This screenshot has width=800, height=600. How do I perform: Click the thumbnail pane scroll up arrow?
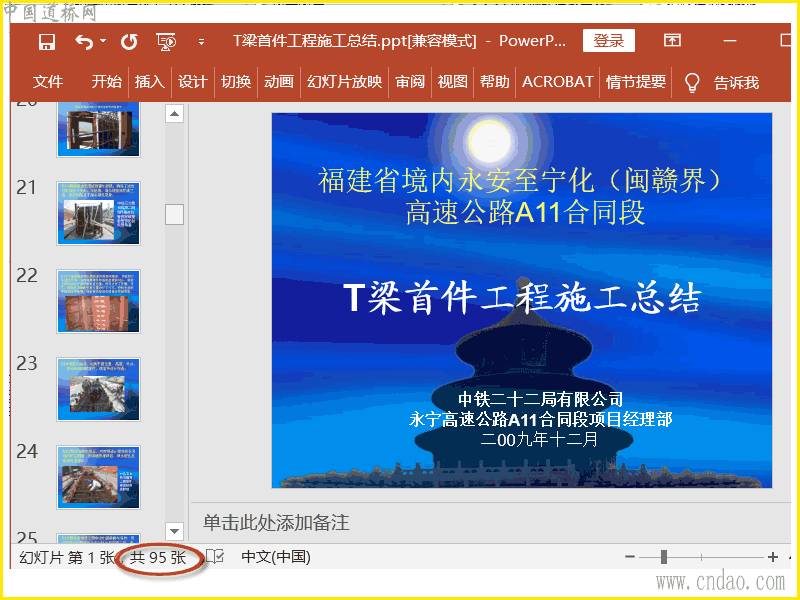(x=174, y=113)
